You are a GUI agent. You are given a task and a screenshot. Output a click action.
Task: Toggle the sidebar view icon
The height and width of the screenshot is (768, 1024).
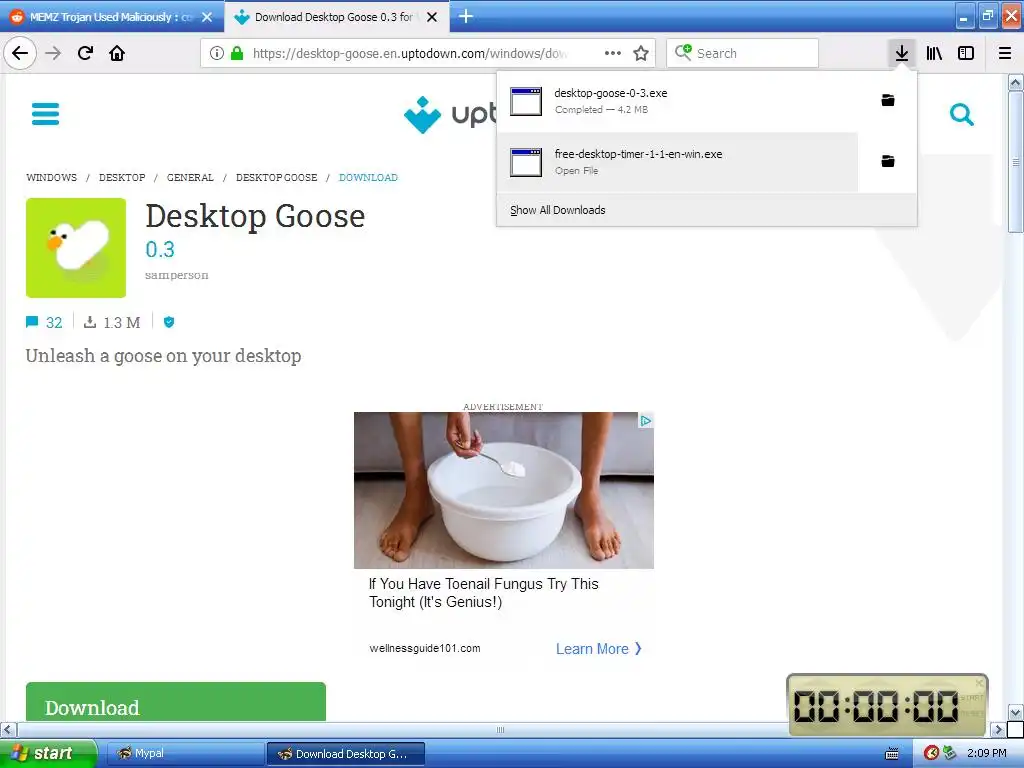point(966,53)
